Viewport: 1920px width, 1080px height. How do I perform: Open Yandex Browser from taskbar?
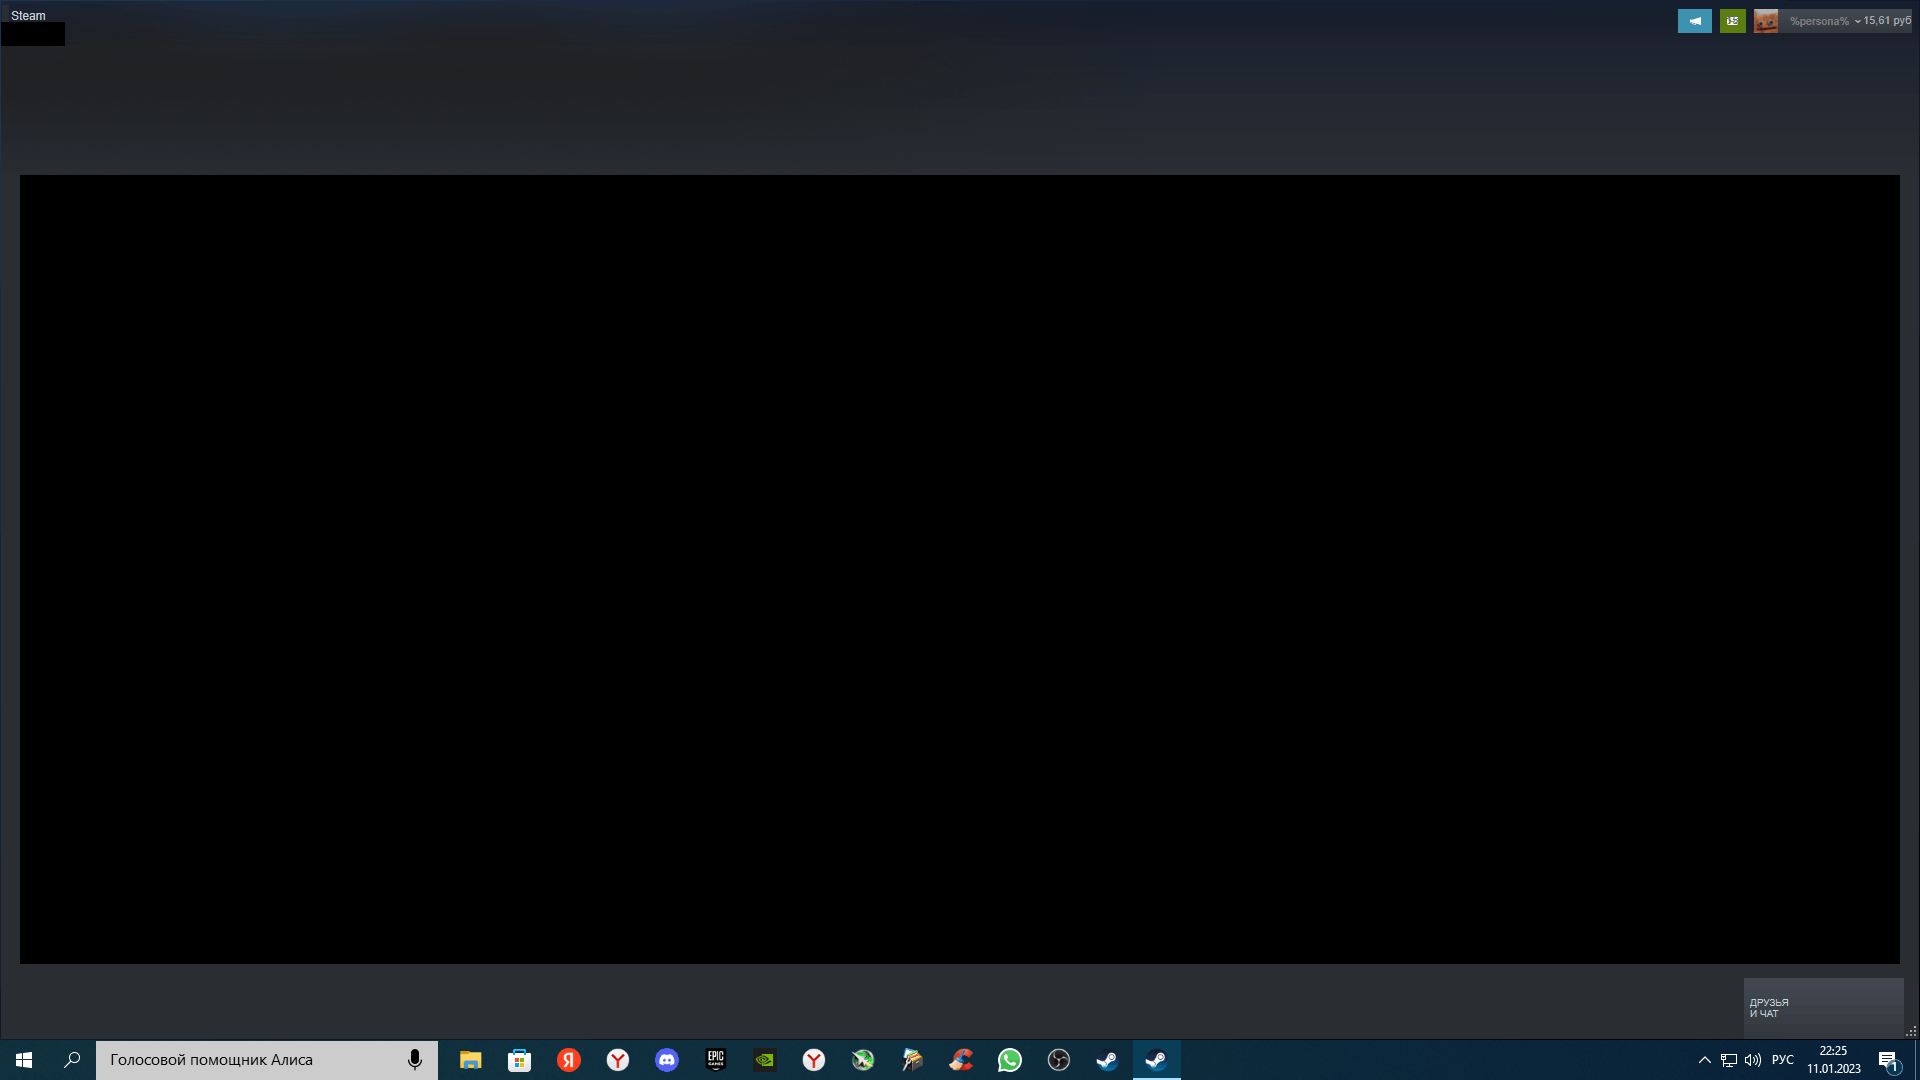617,1059
